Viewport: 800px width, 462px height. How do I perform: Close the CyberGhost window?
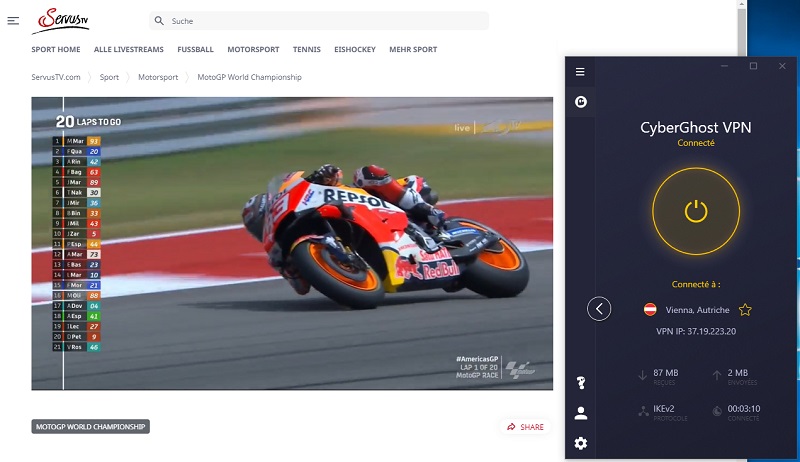pyautogui.click(x=782, y=66)
